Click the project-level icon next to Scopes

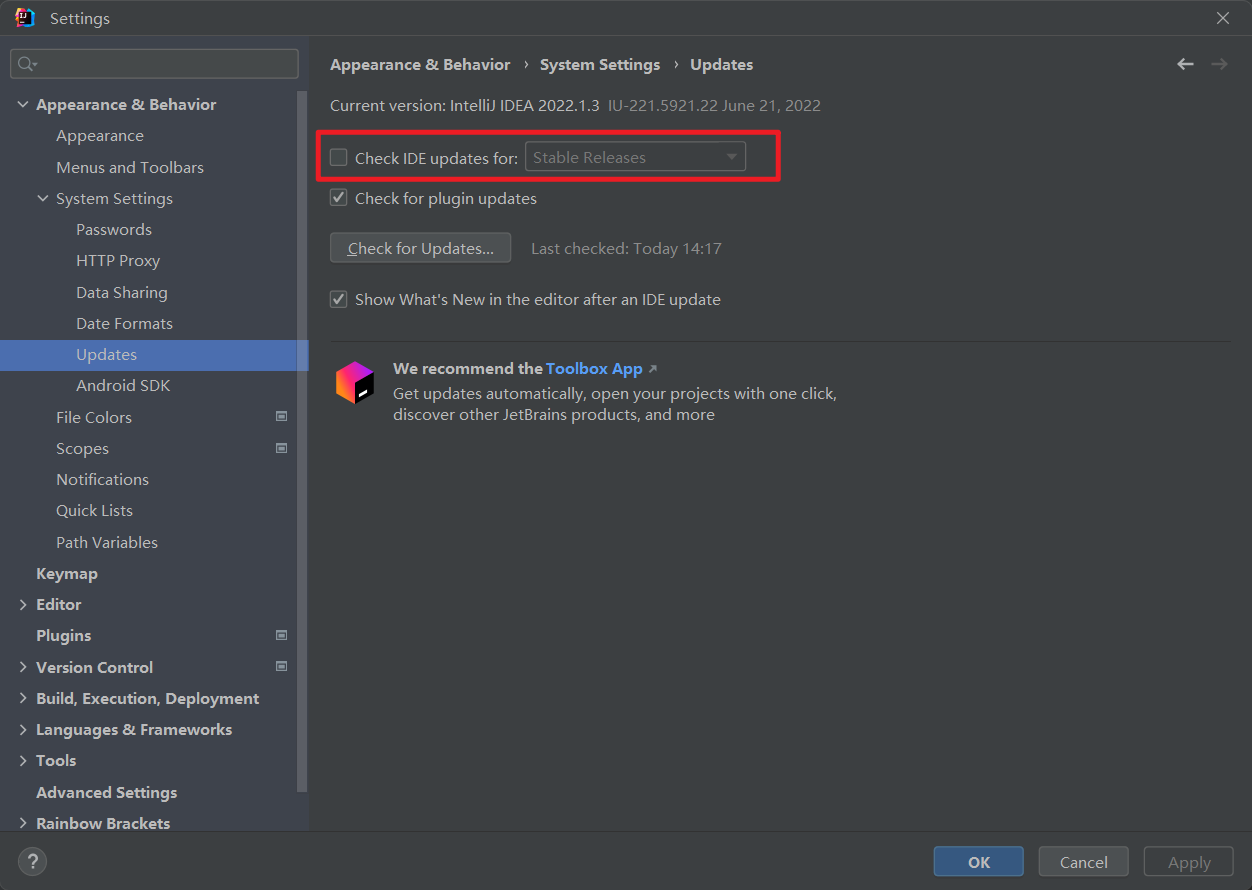pos(281,448)
